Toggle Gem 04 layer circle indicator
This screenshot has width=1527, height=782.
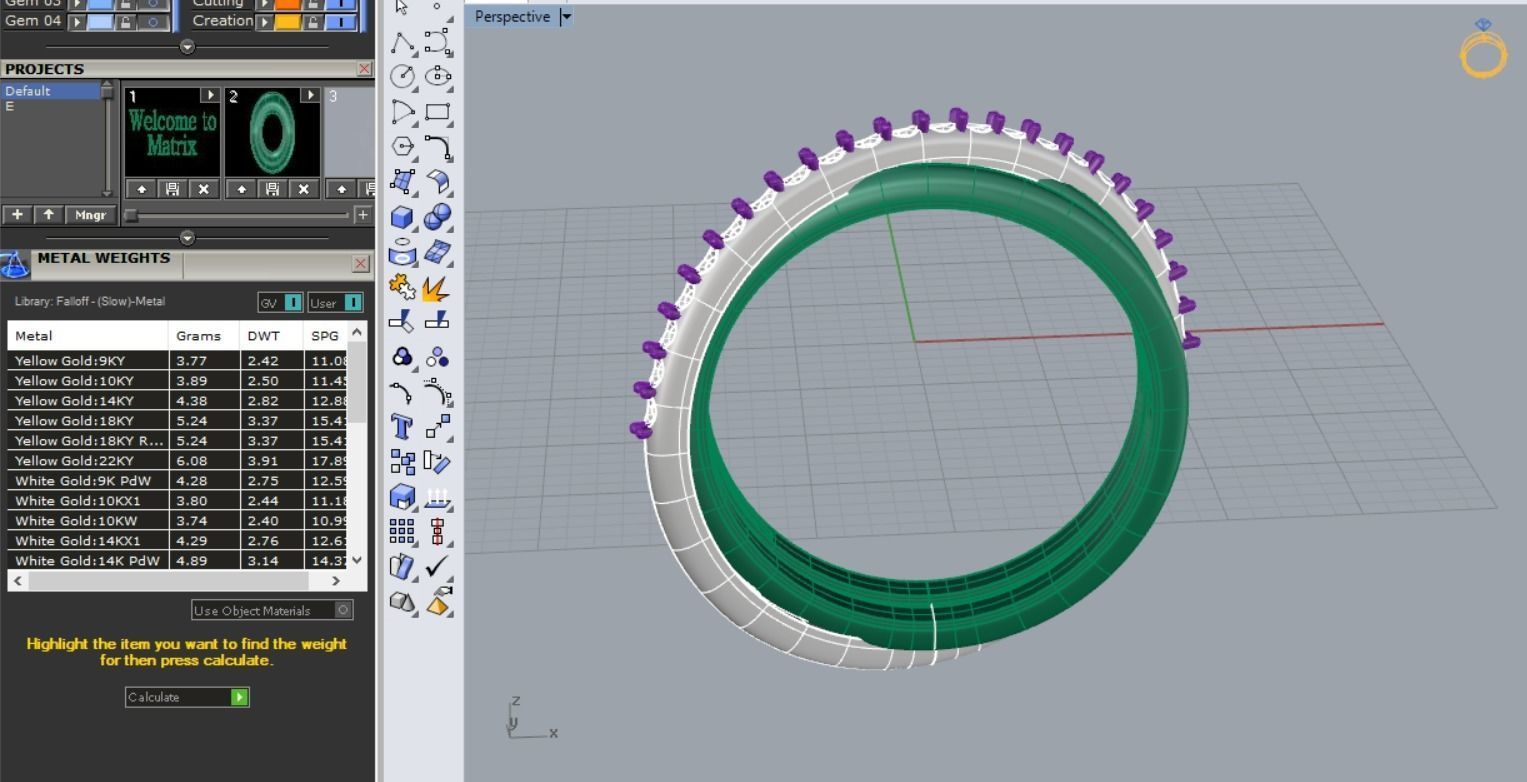coord(152,21)
